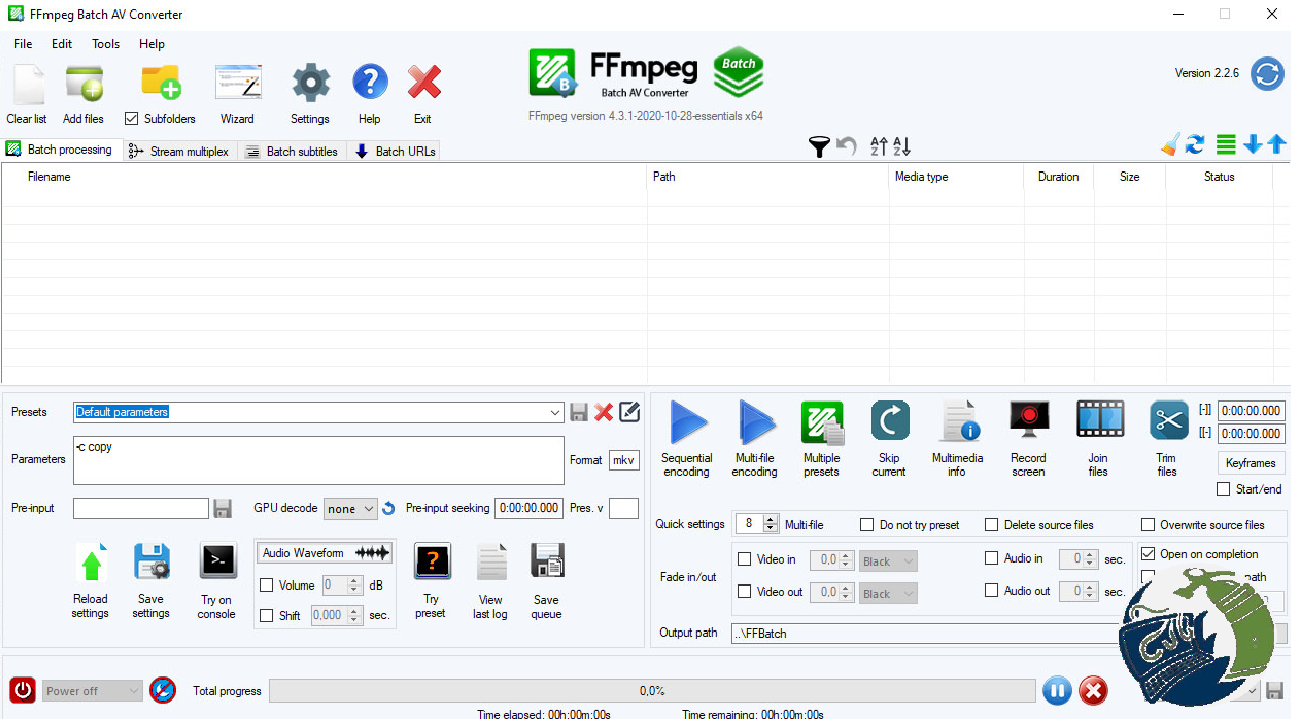Open Join files tool
The width and height of the screenshot is (1291, 719).
[1100, 419]
